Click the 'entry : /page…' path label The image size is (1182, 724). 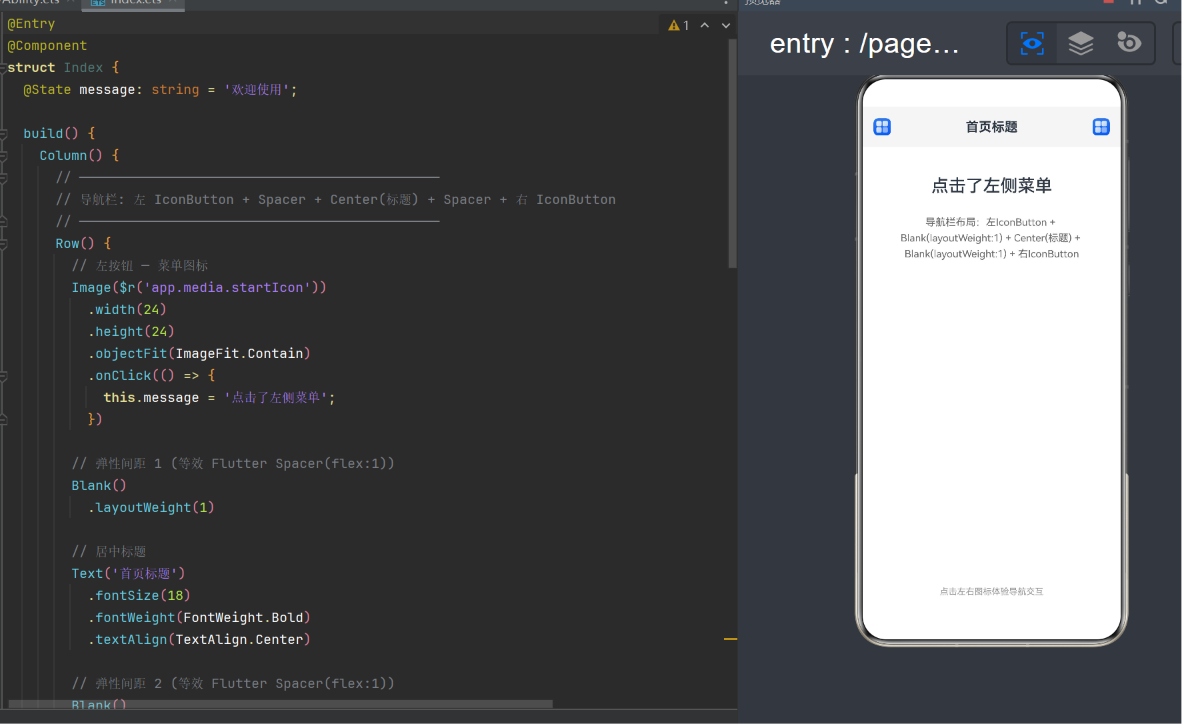point(864,44)
